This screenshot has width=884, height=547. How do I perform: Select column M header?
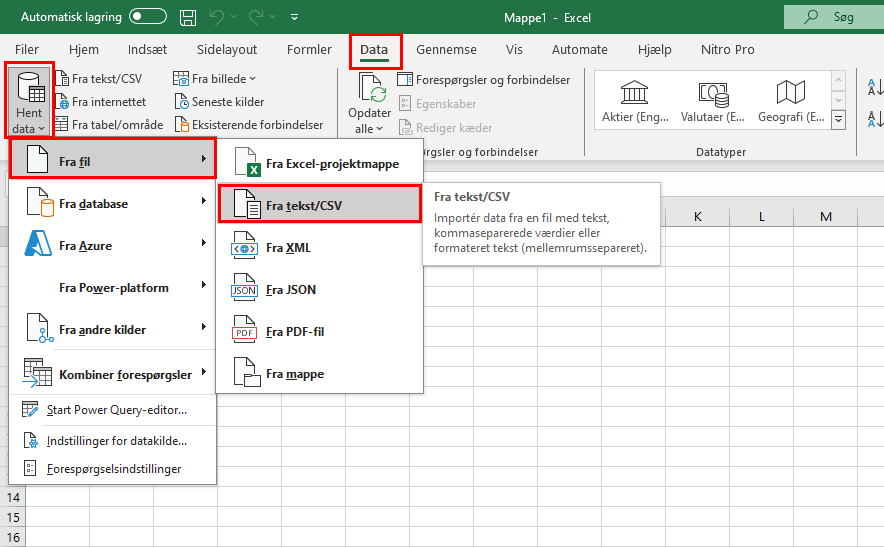click(x=825, y=217)
